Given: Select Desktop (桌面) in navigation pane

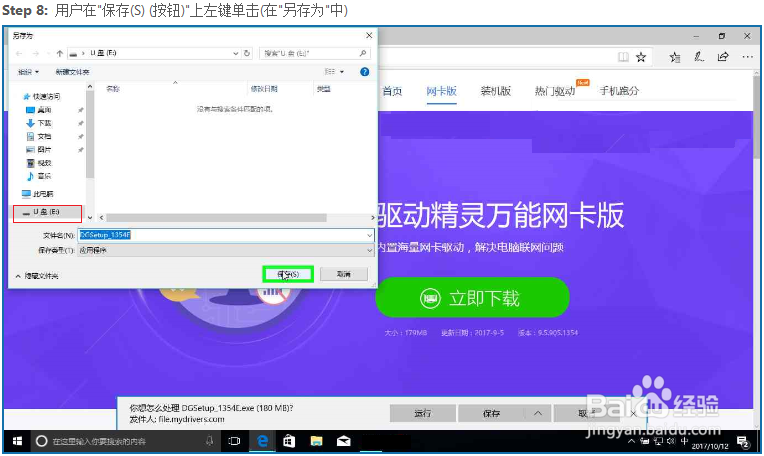Looking at the screenshot, I should [x=39, y=110].
